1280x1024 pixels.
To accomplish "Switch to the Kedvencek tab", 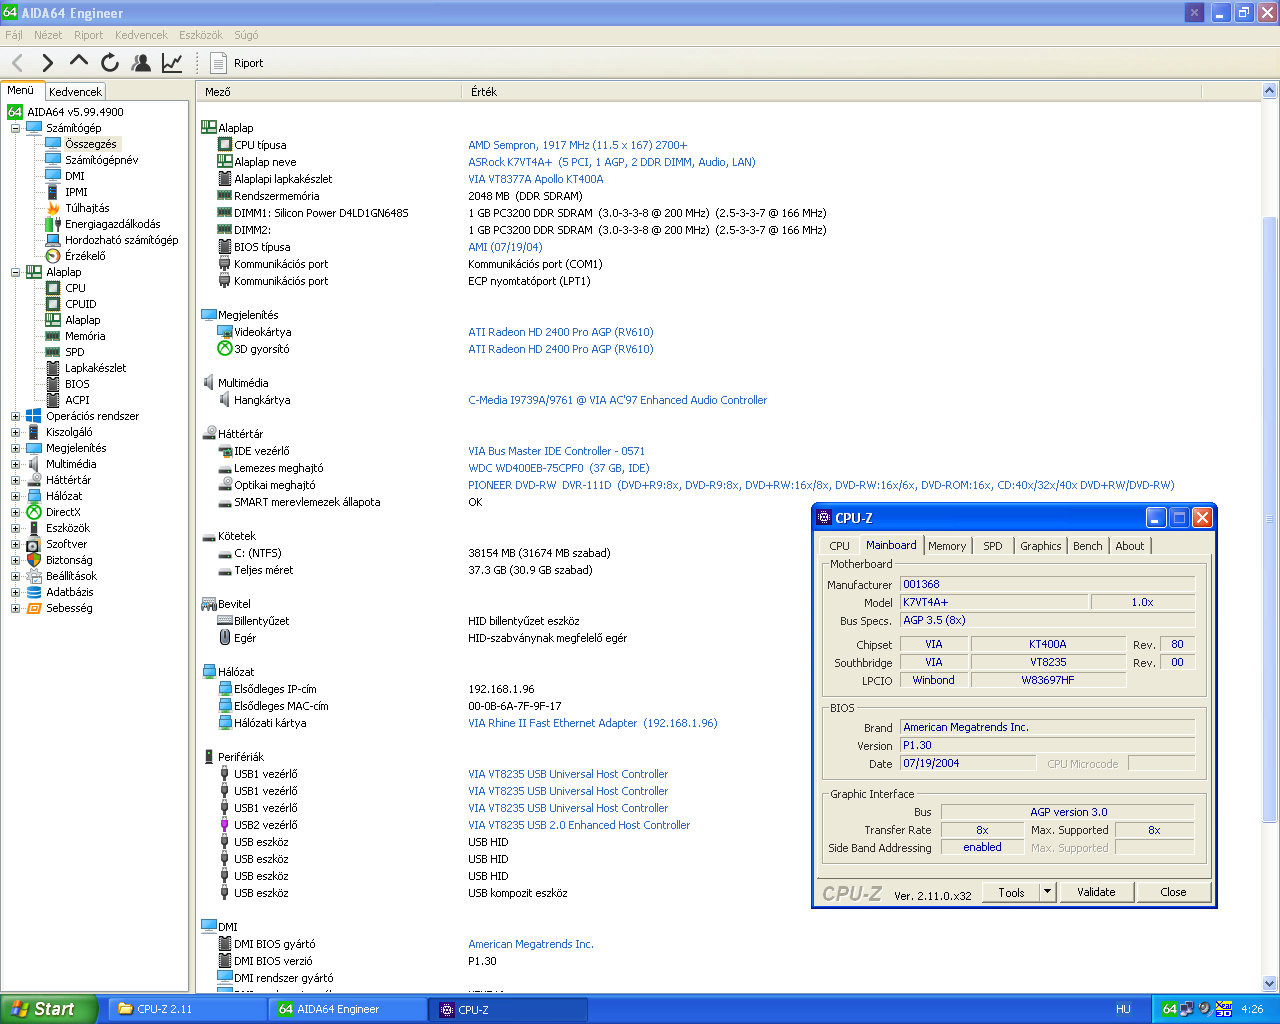I will tap(75, 91).
